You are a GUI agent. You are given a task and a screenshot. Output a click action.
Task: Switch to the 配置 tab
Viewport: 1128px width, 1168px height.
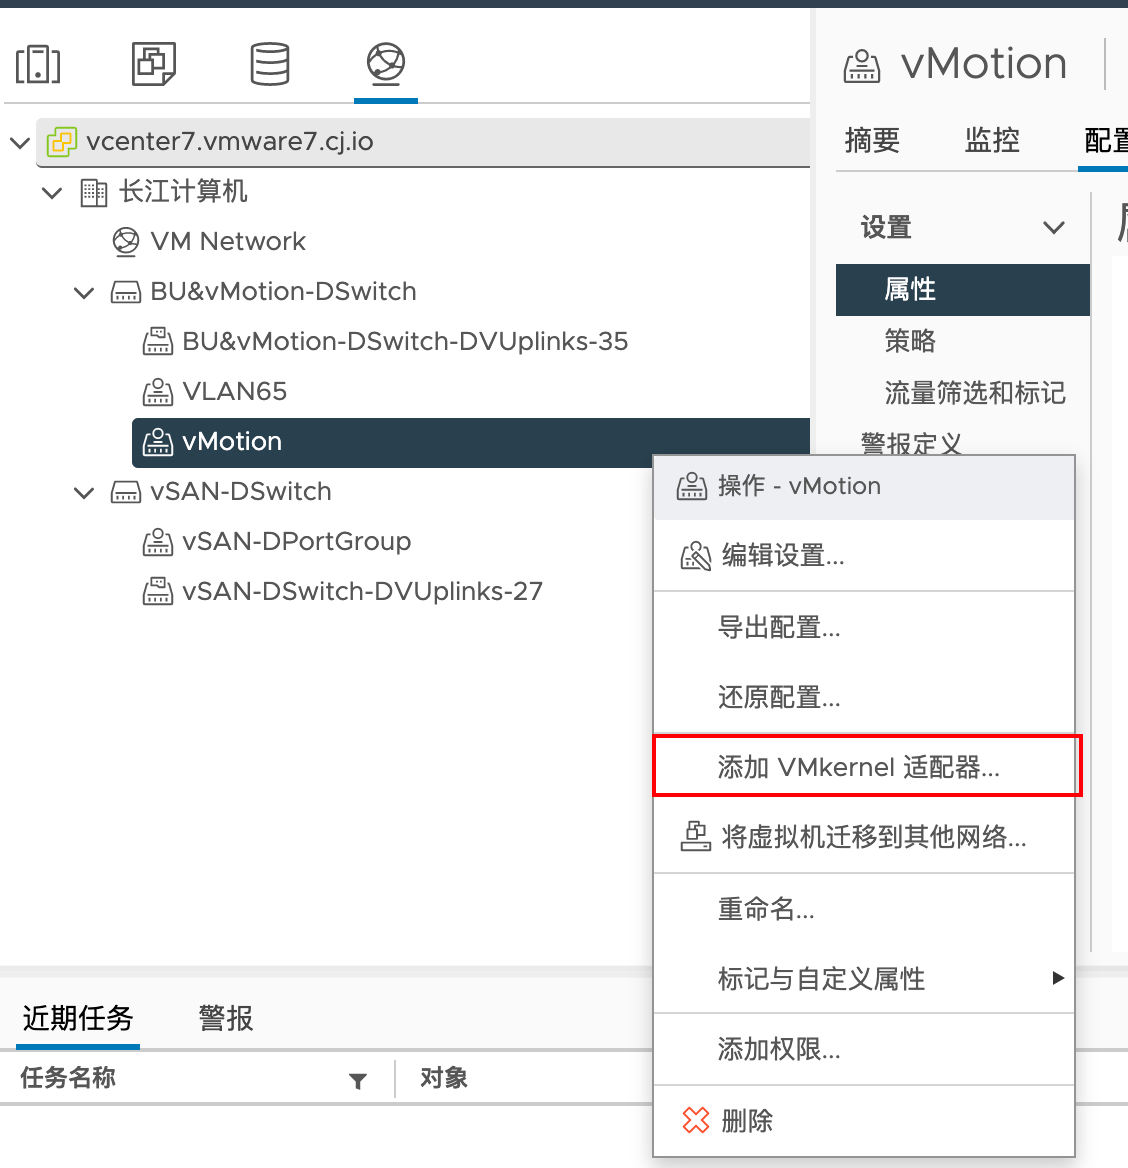pos(1106,140)
